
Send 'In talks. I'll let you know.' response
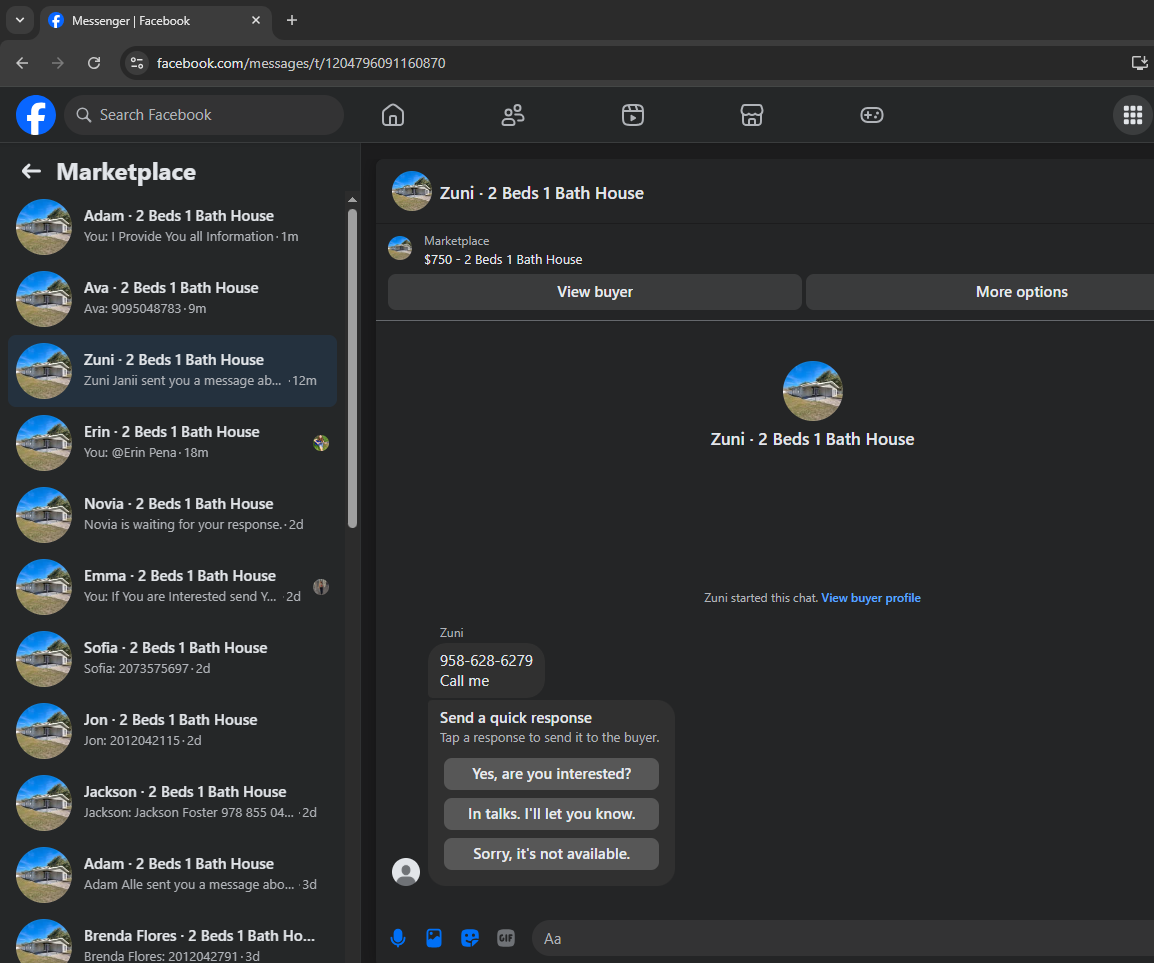[551, 814]
